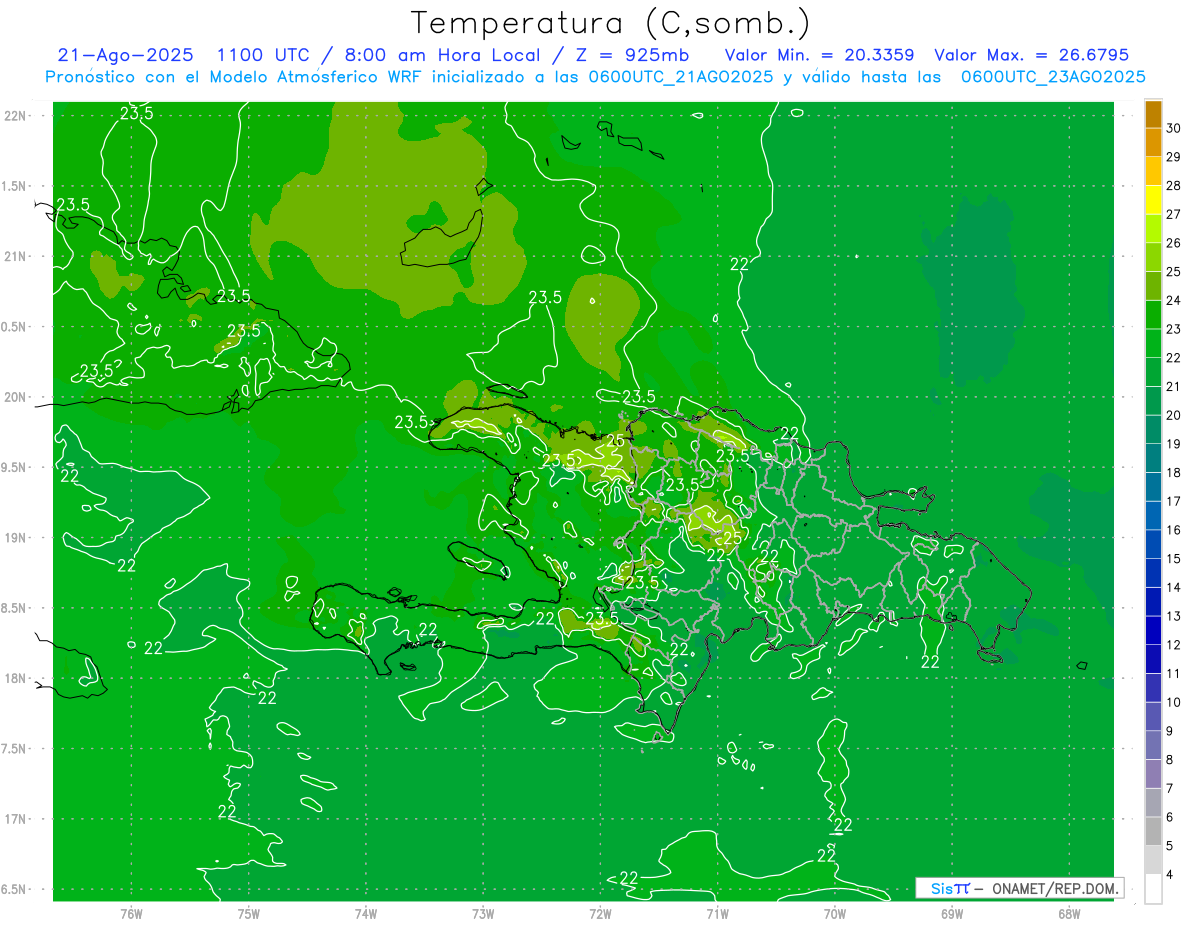Click the "68W" longitude axis label

tap(1069, 914)
